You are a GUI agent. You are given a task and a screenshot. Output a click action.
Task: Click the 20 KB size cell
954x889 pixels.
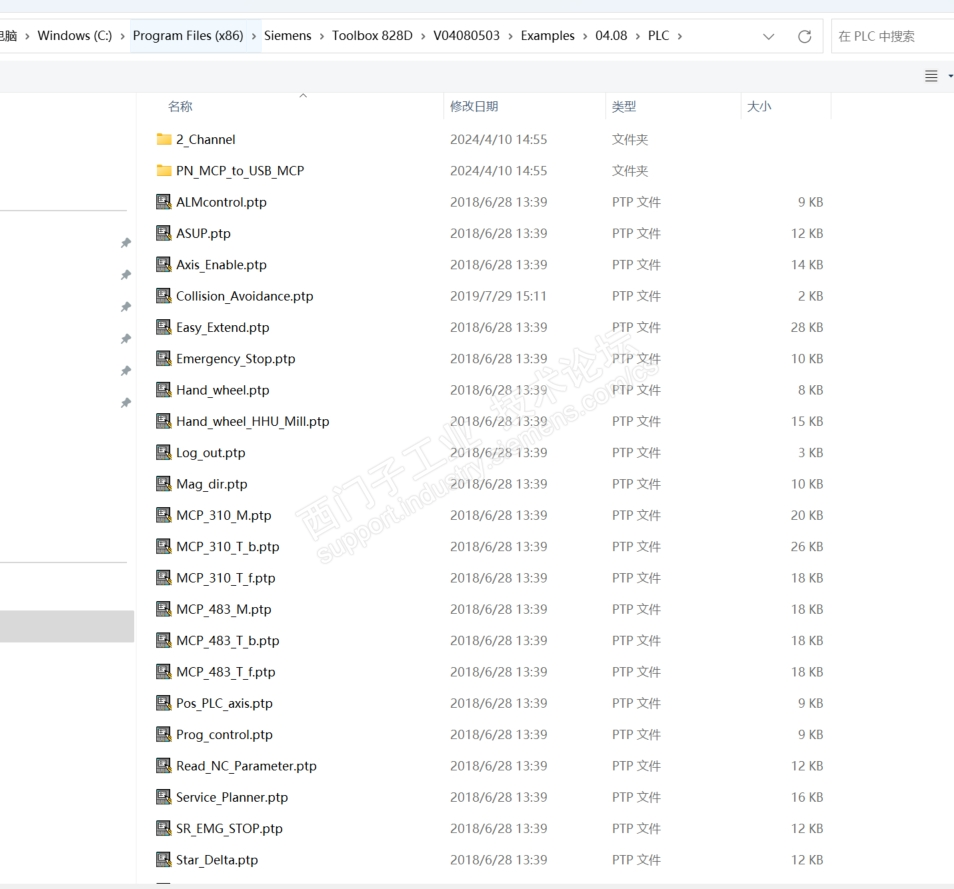pos(807,515)
